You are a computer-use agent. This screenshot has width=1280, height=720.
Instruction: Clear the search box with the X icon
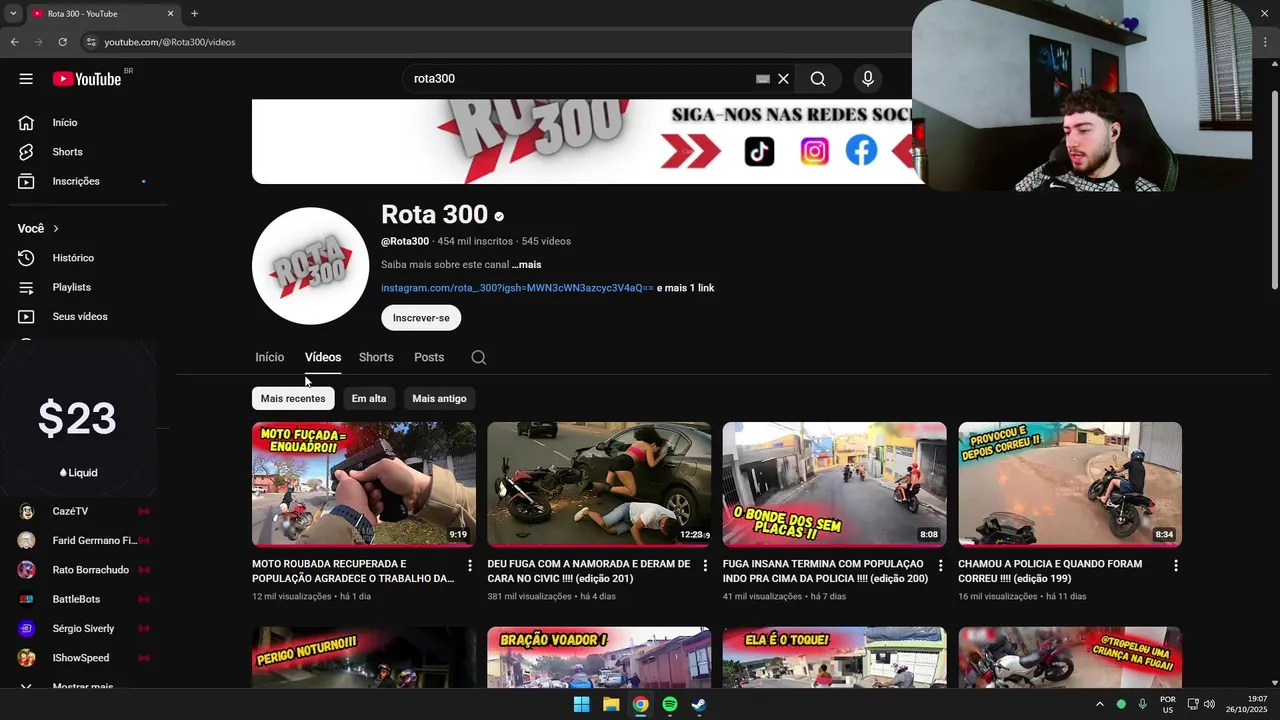(x=784, y=79)
